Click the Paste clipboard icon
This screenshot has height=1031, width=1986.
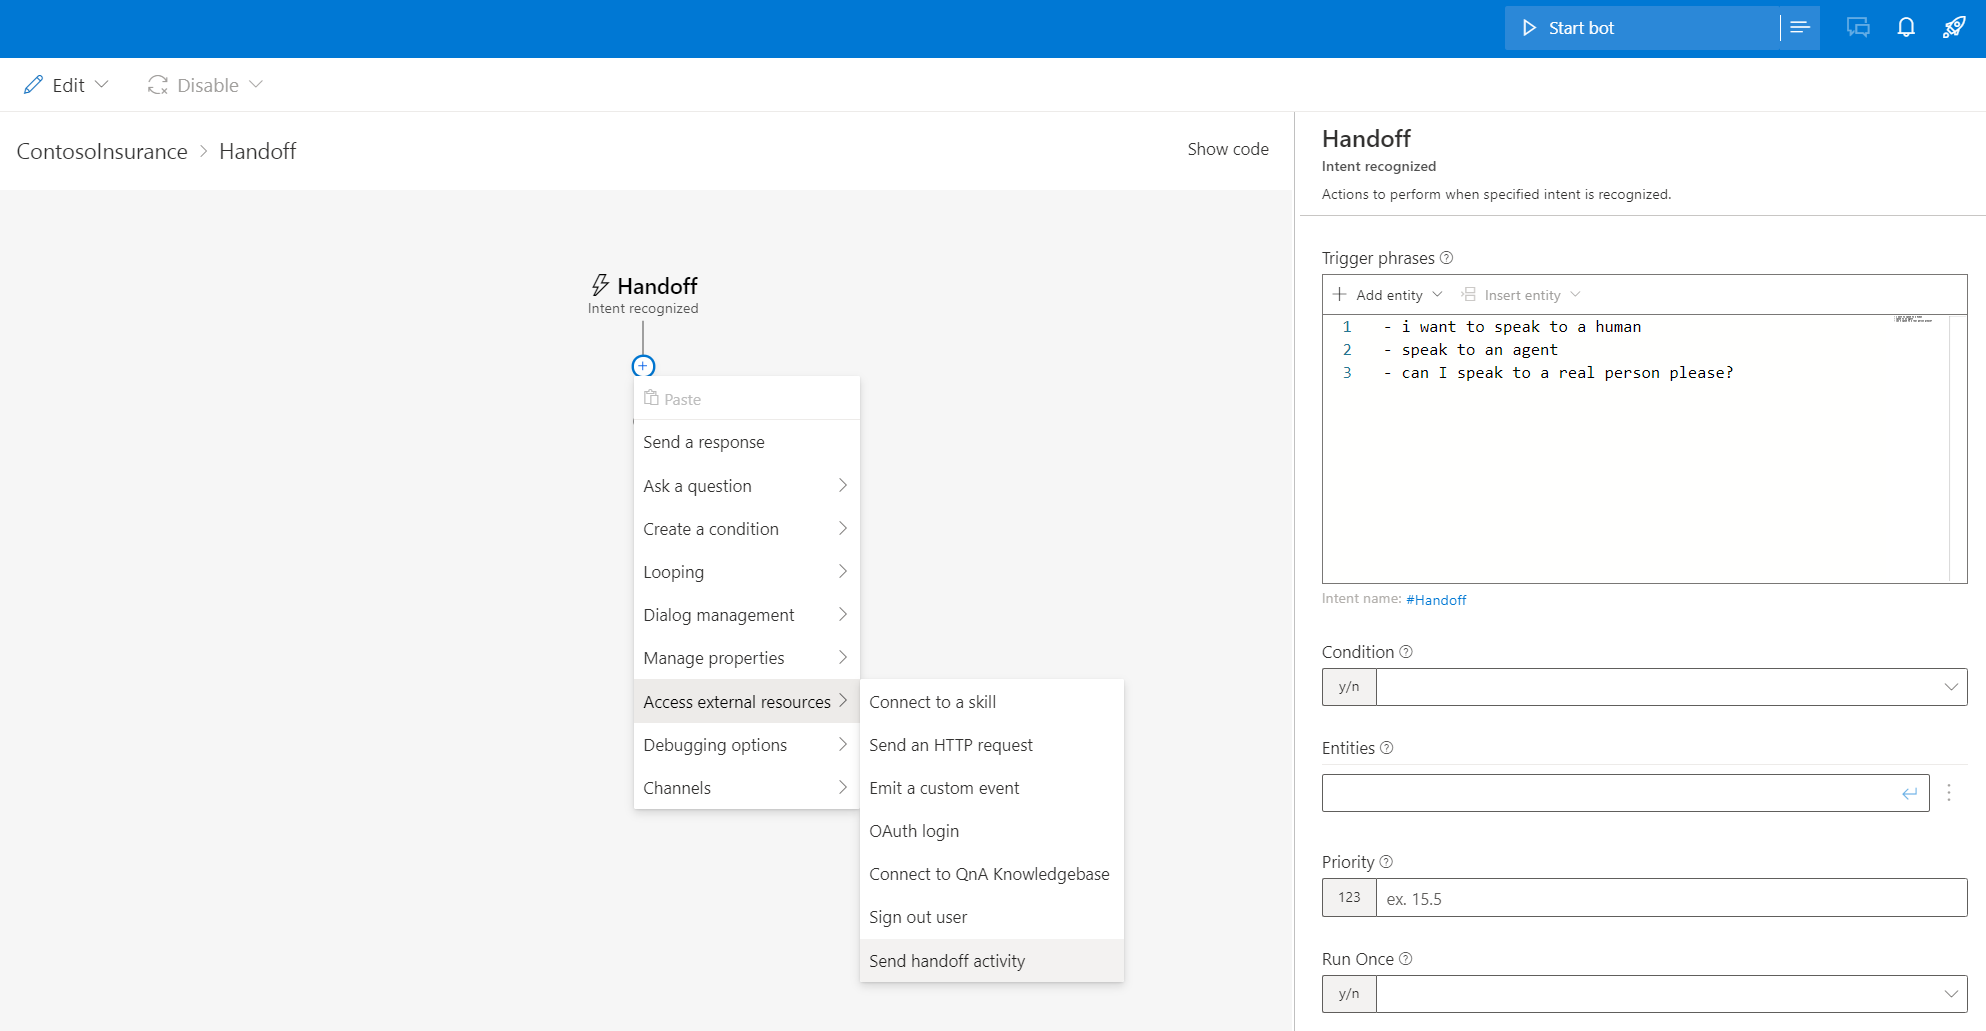tap(652, 398)
